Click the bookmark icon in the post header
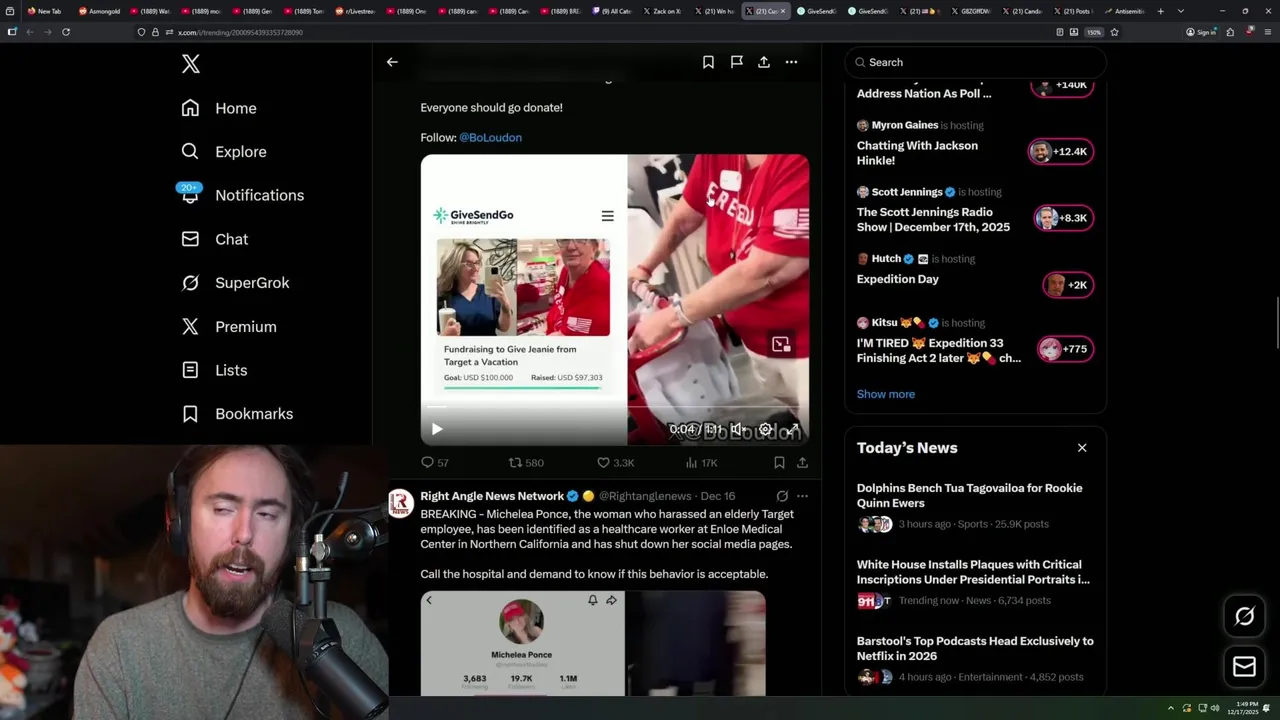This screenshot has height=720, width=1280. pyautogui.click(x=708, y=62)
